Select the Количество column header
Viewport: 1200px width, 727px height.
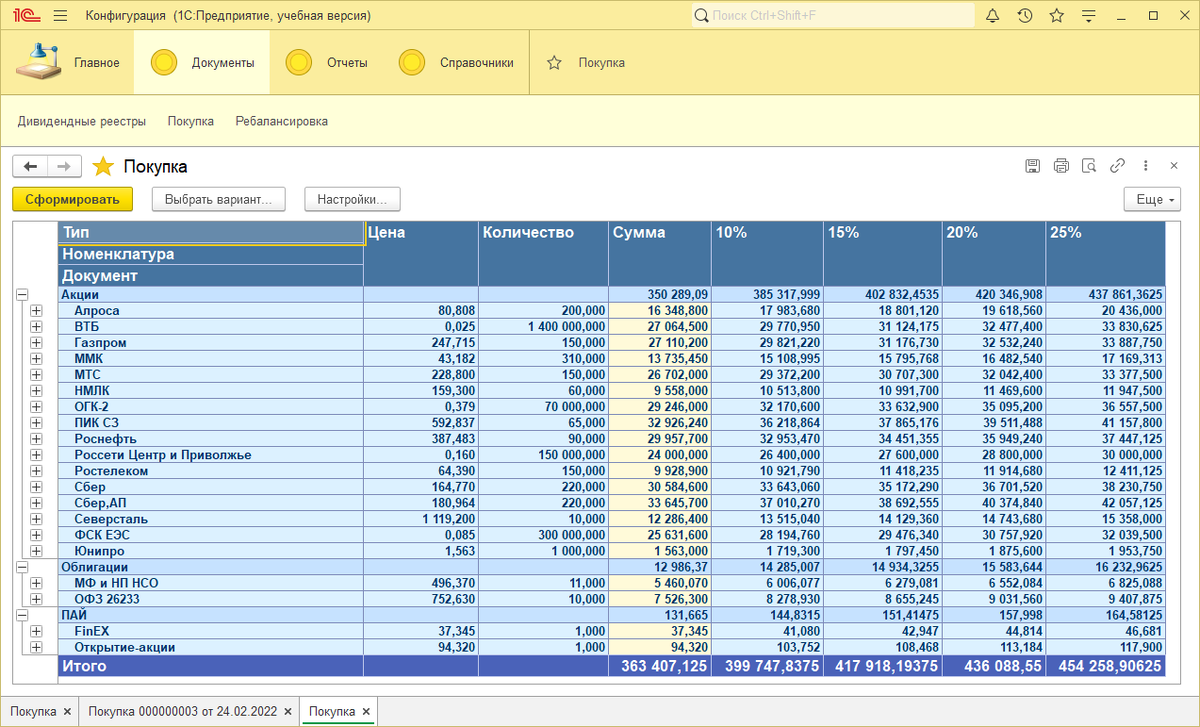pyautogui.click(x=543, y=254)
